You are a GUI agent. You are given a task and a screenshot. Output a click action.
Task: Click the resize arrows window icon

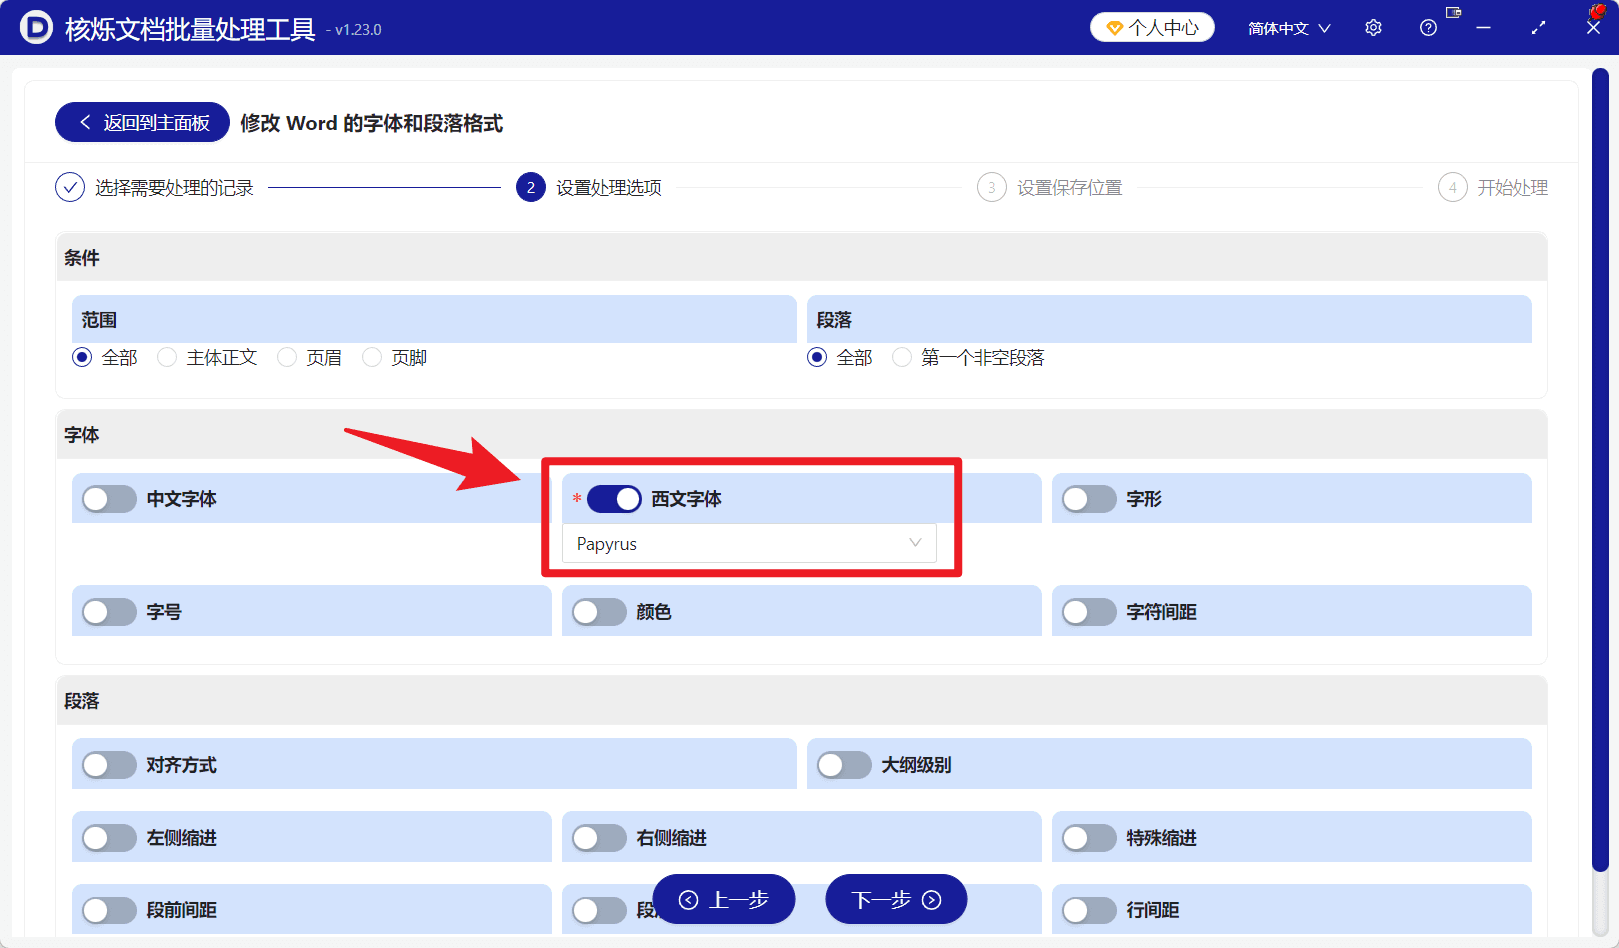click(x=1538, y=28)
